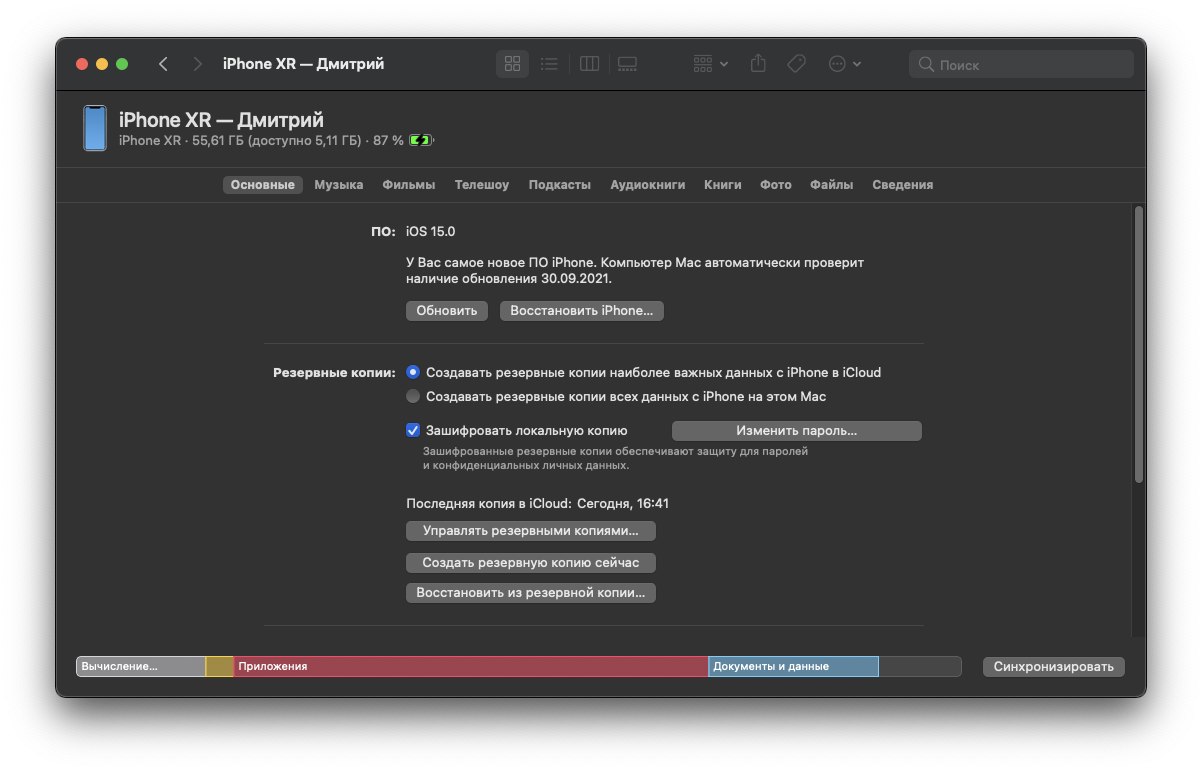The height and width of the screenshot is (771, 1202).
Task: Click the Share icon in toolbar
Action: point(758,64)
